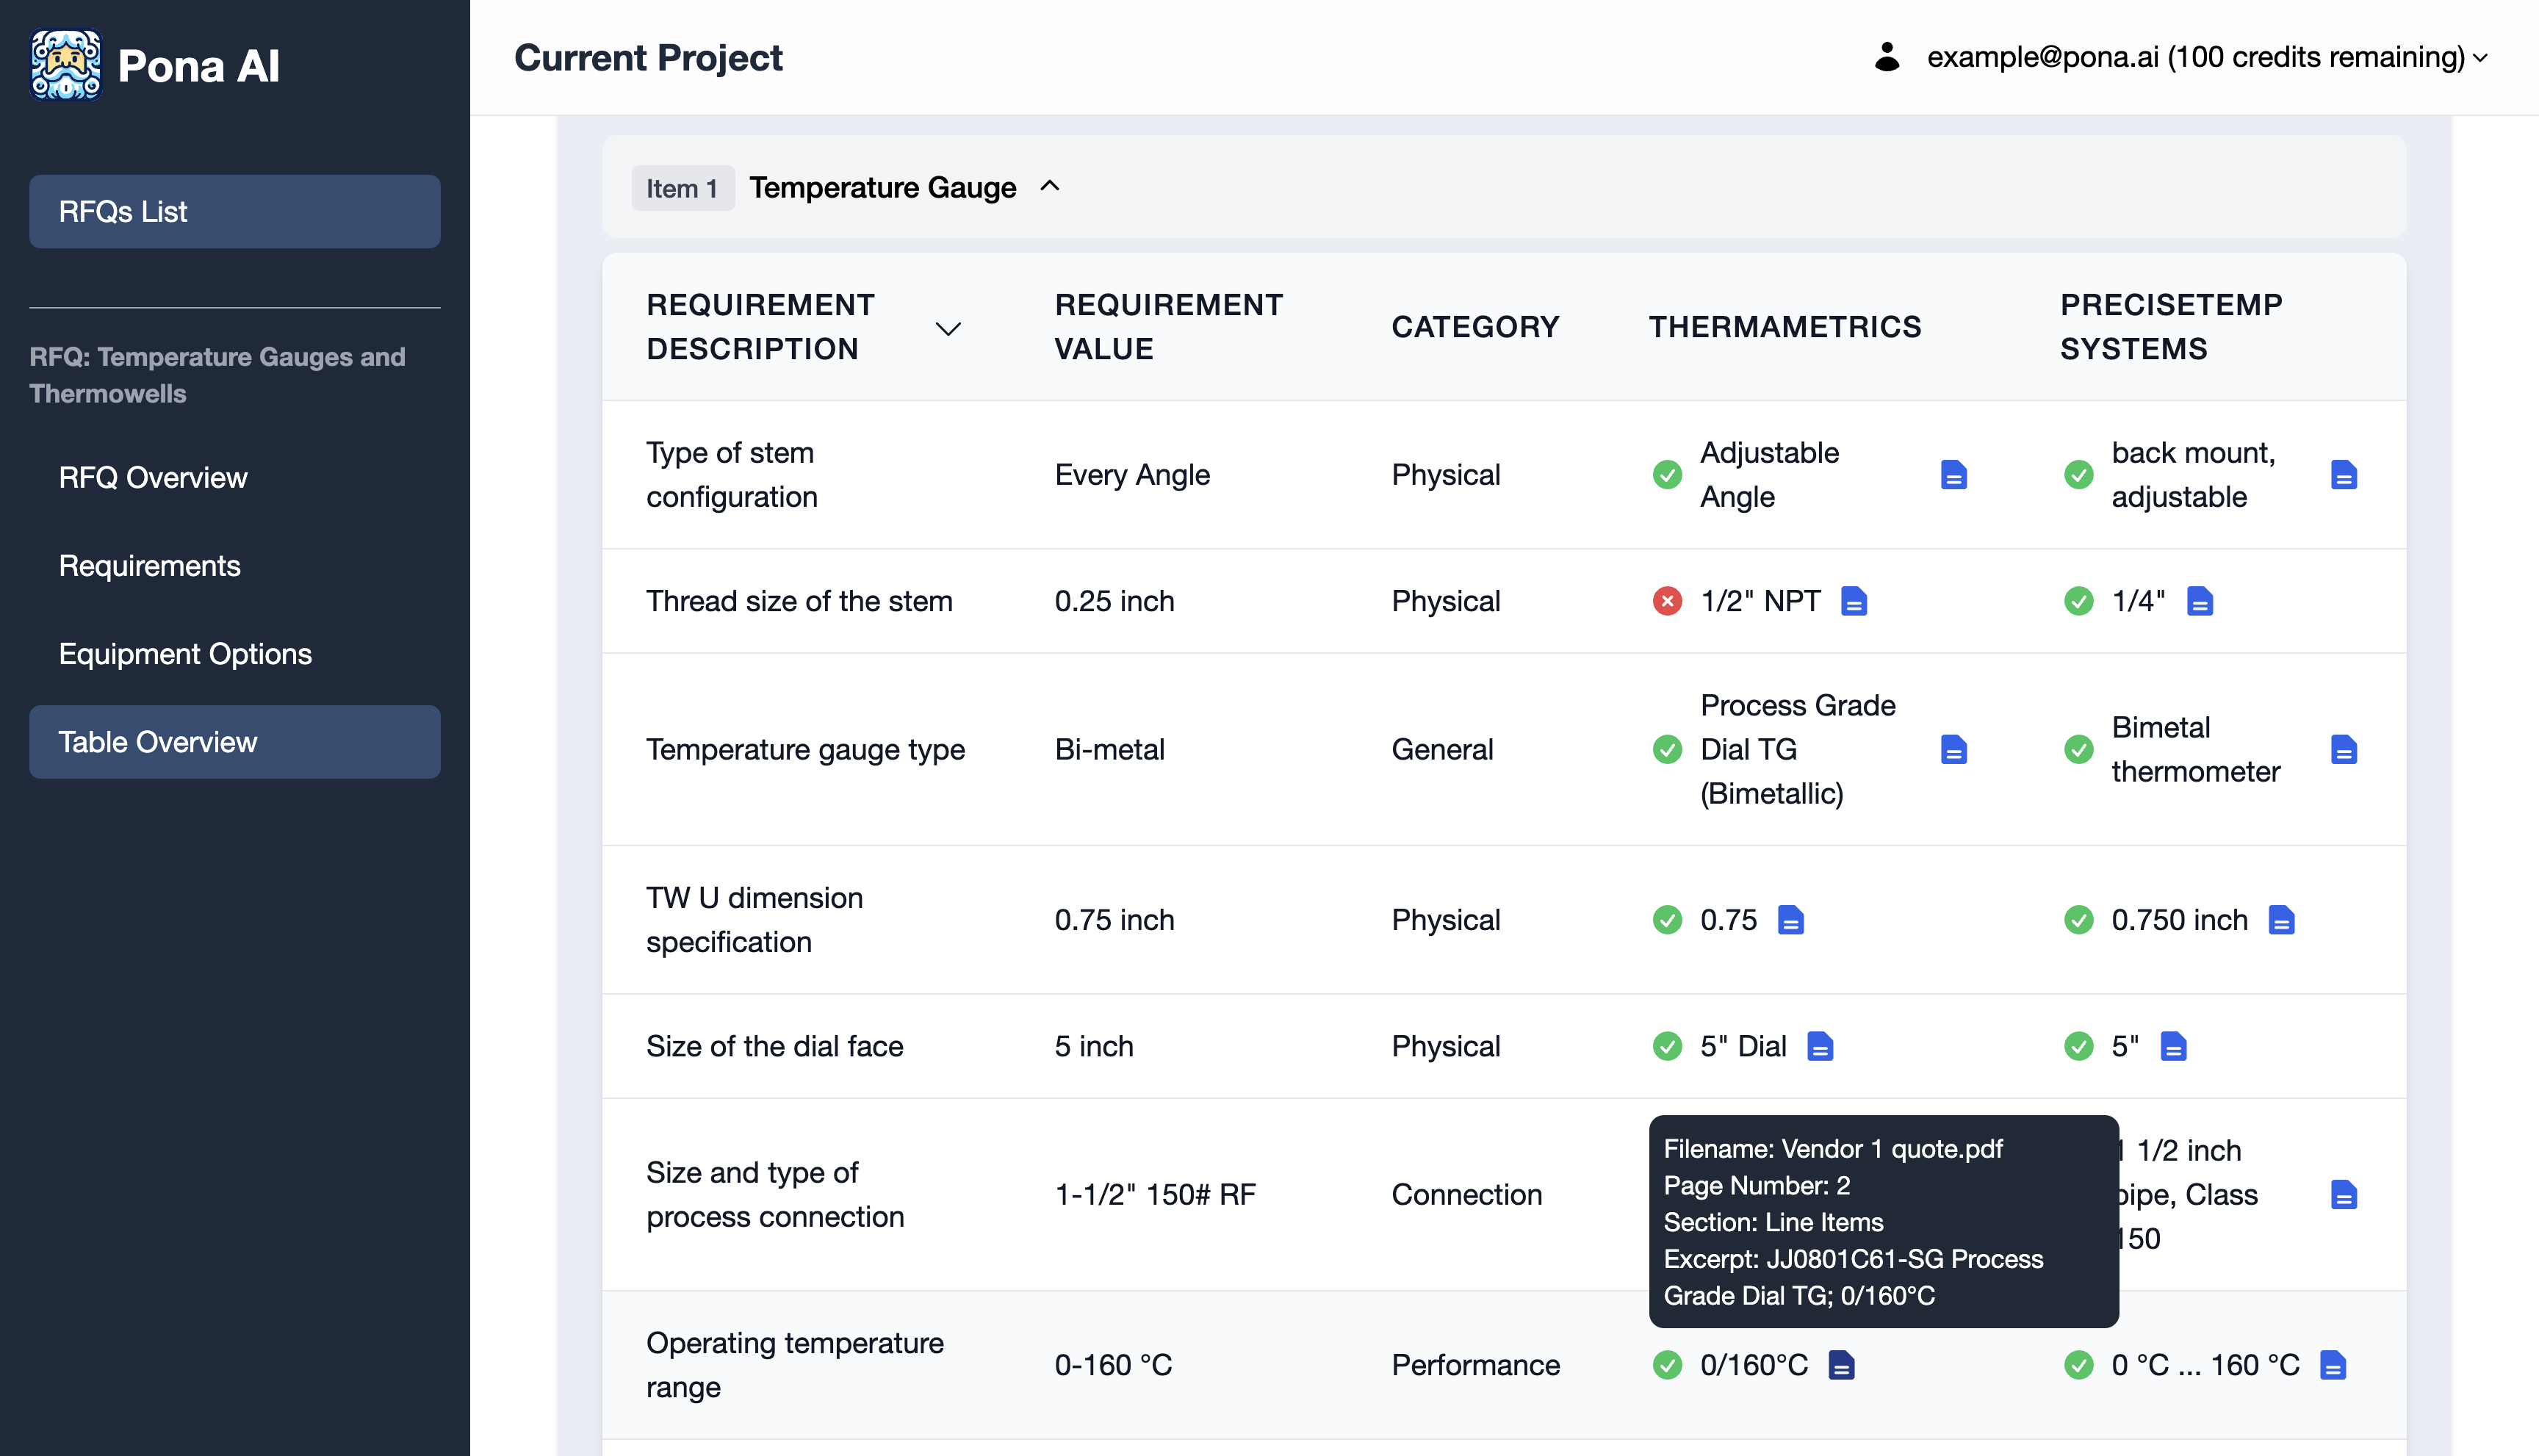Select Table Overview in sidebar
The width and height of the screenshot is (2539, 1456).
tap(235, 742)
